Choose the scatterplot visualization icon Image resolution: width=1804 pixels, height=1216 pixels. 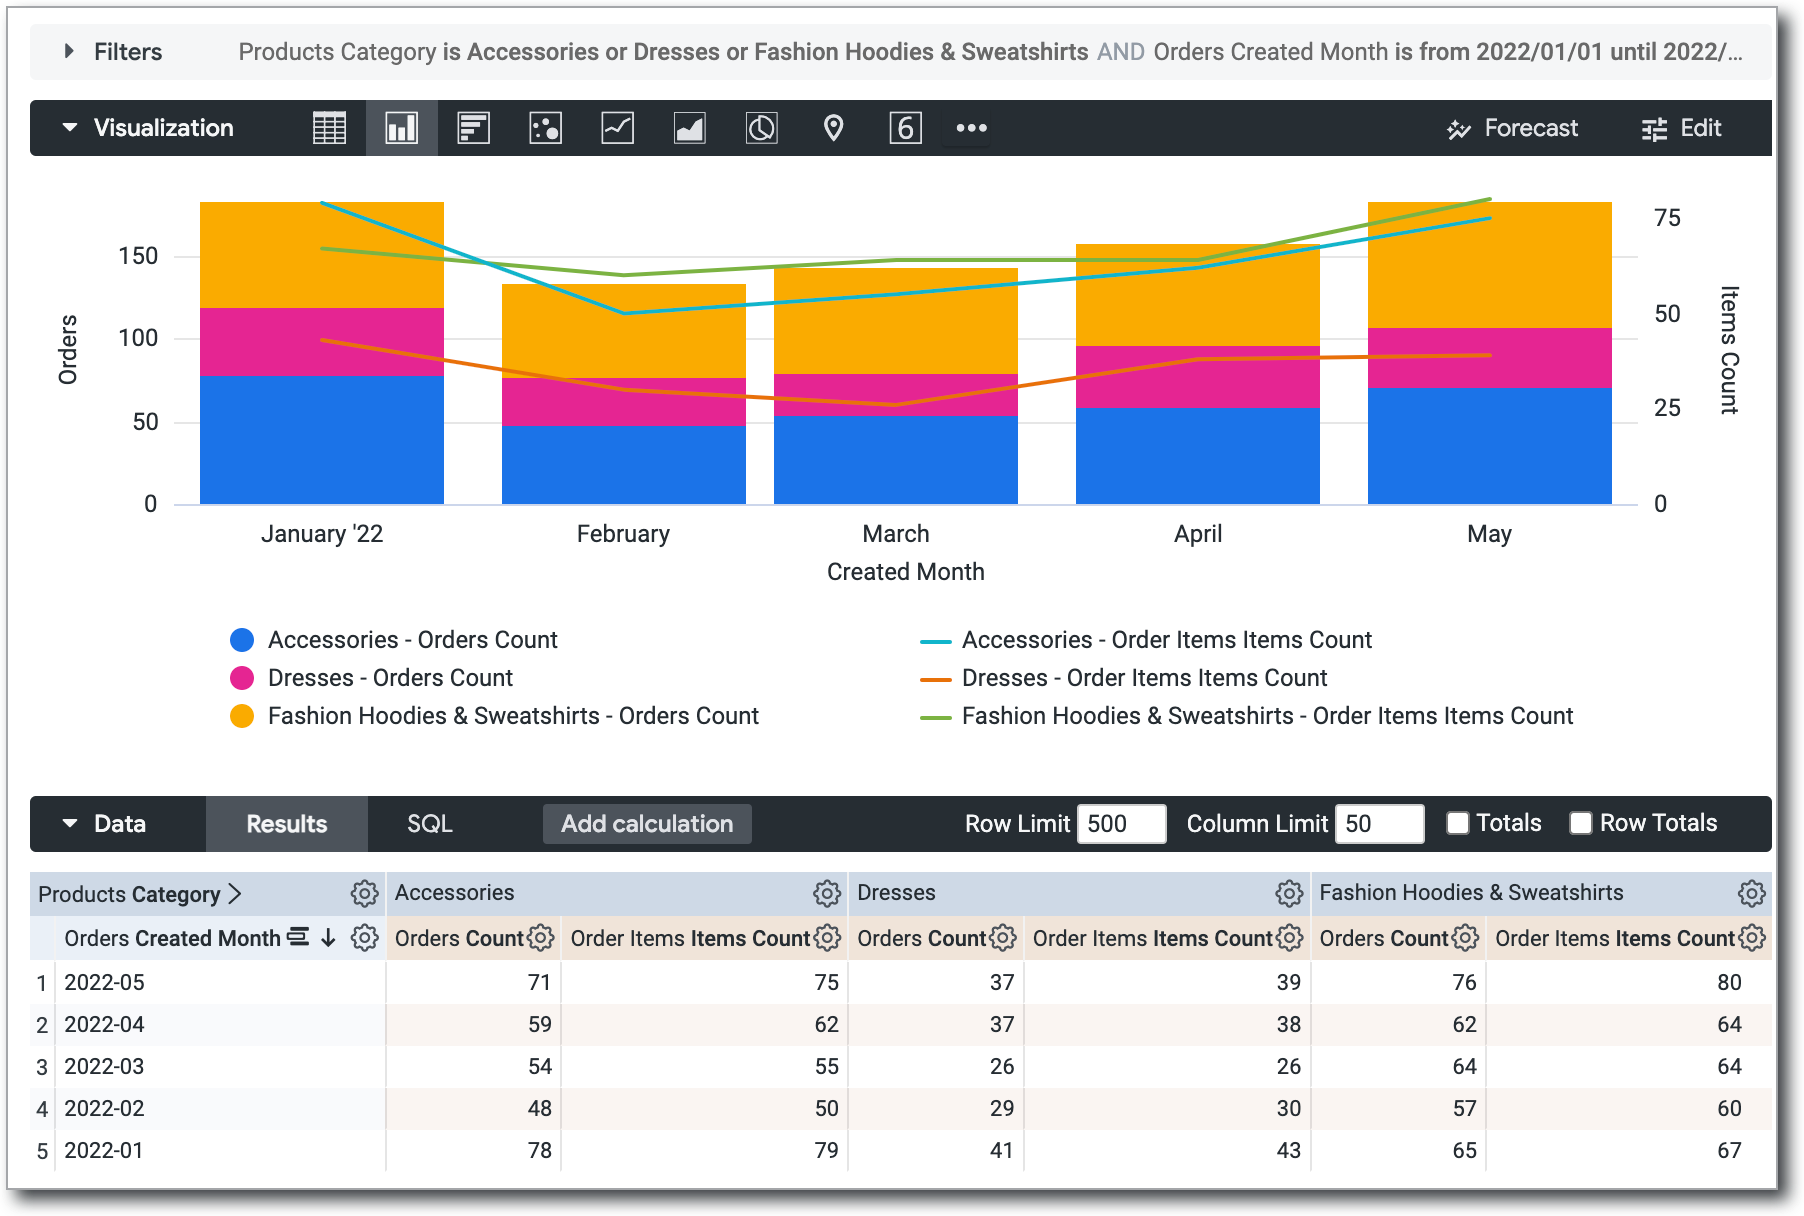(x=545, y=128)
